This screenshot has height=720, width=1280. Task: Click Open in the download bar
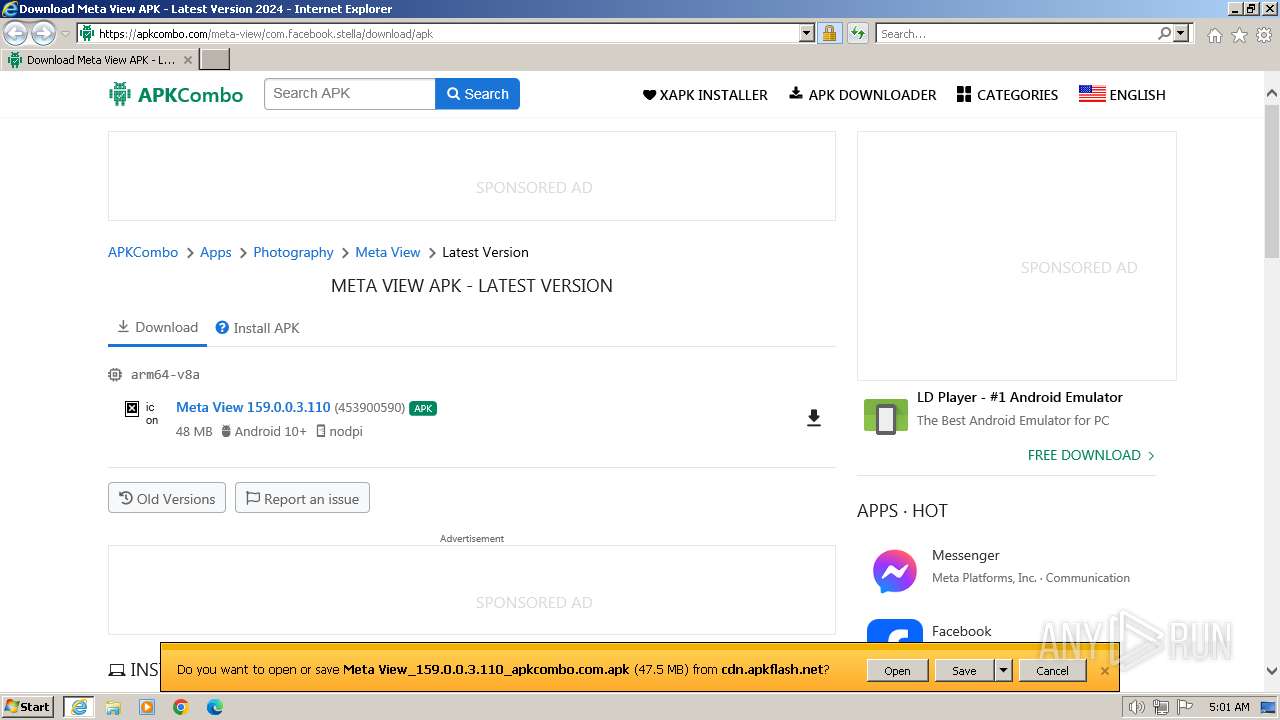(897, 671)
